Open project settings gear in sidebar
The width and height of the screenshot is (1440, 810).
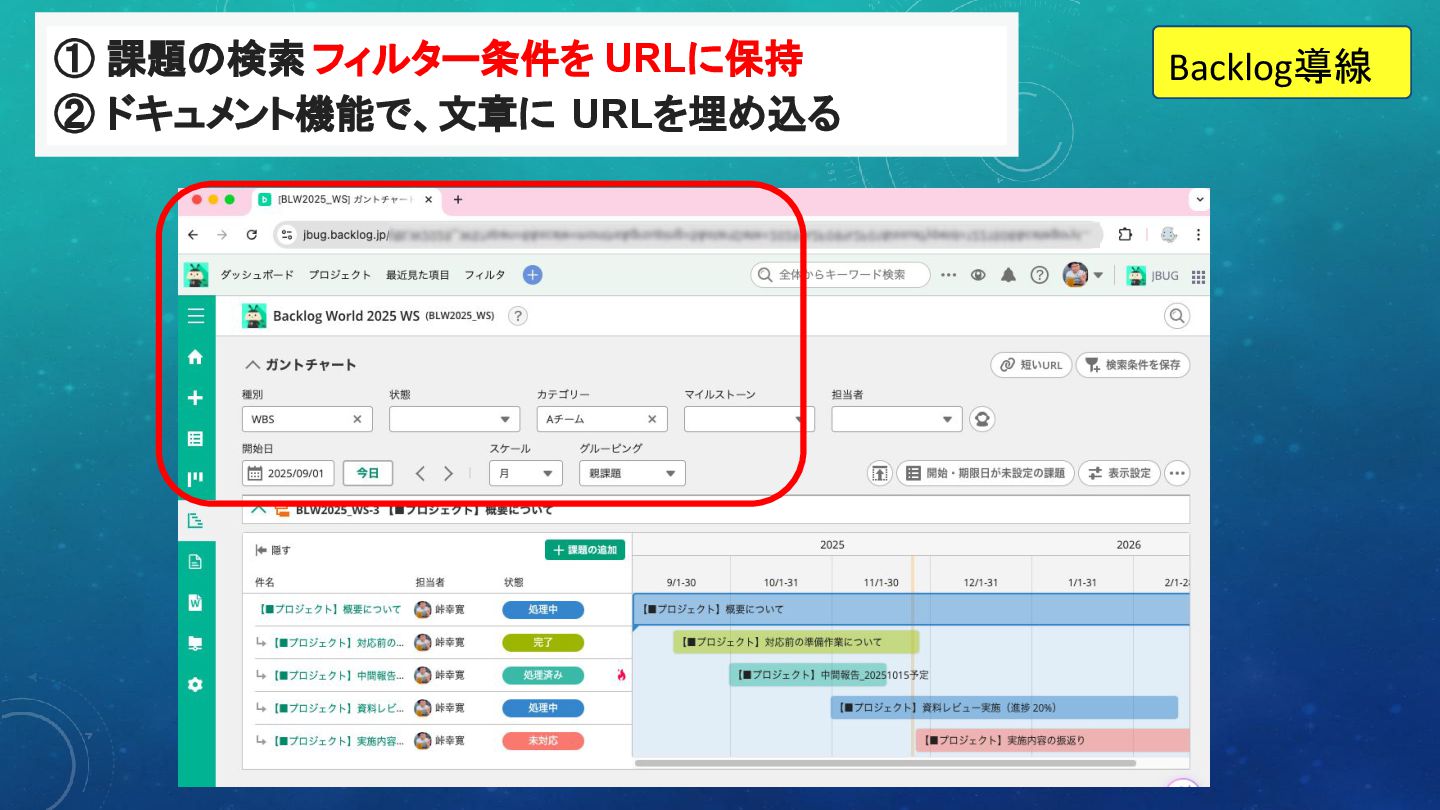pyautogui.click(x=196, y=684)
